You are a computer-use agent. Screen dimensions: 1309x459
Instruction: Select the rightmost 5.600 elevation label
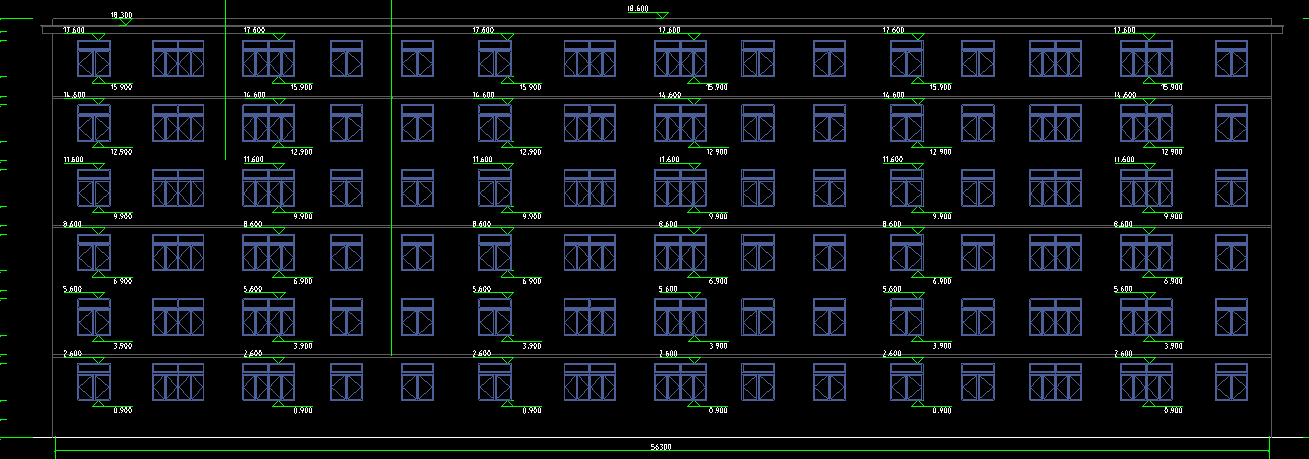1123,289
